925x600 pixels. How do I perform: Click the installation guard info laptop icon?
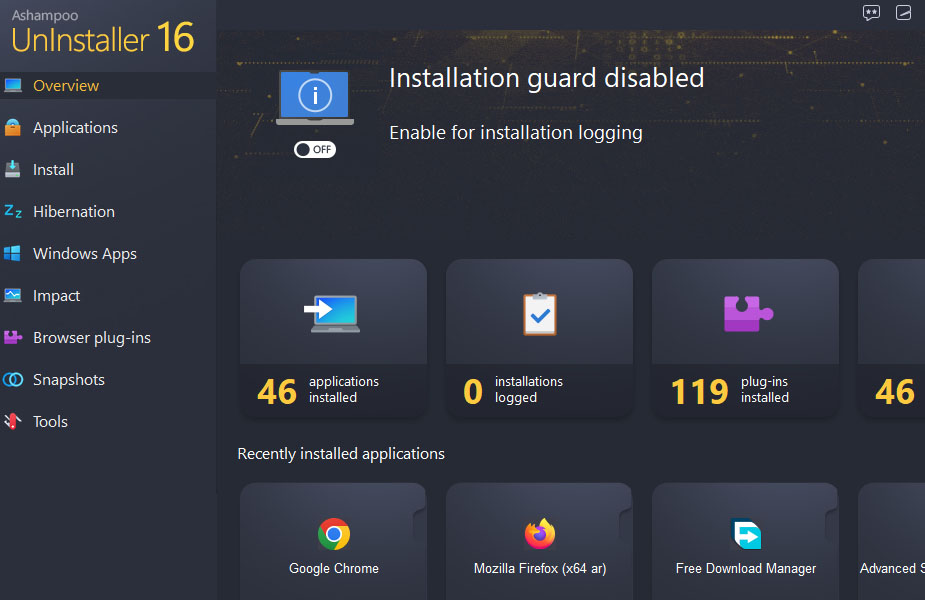(x=315, y=98)
